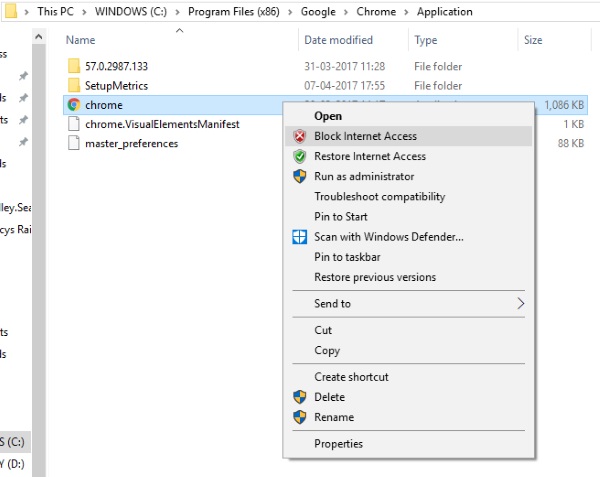Click the red shield Block Internet icon
Screen dimensions: 600x477
click(300, 136)
